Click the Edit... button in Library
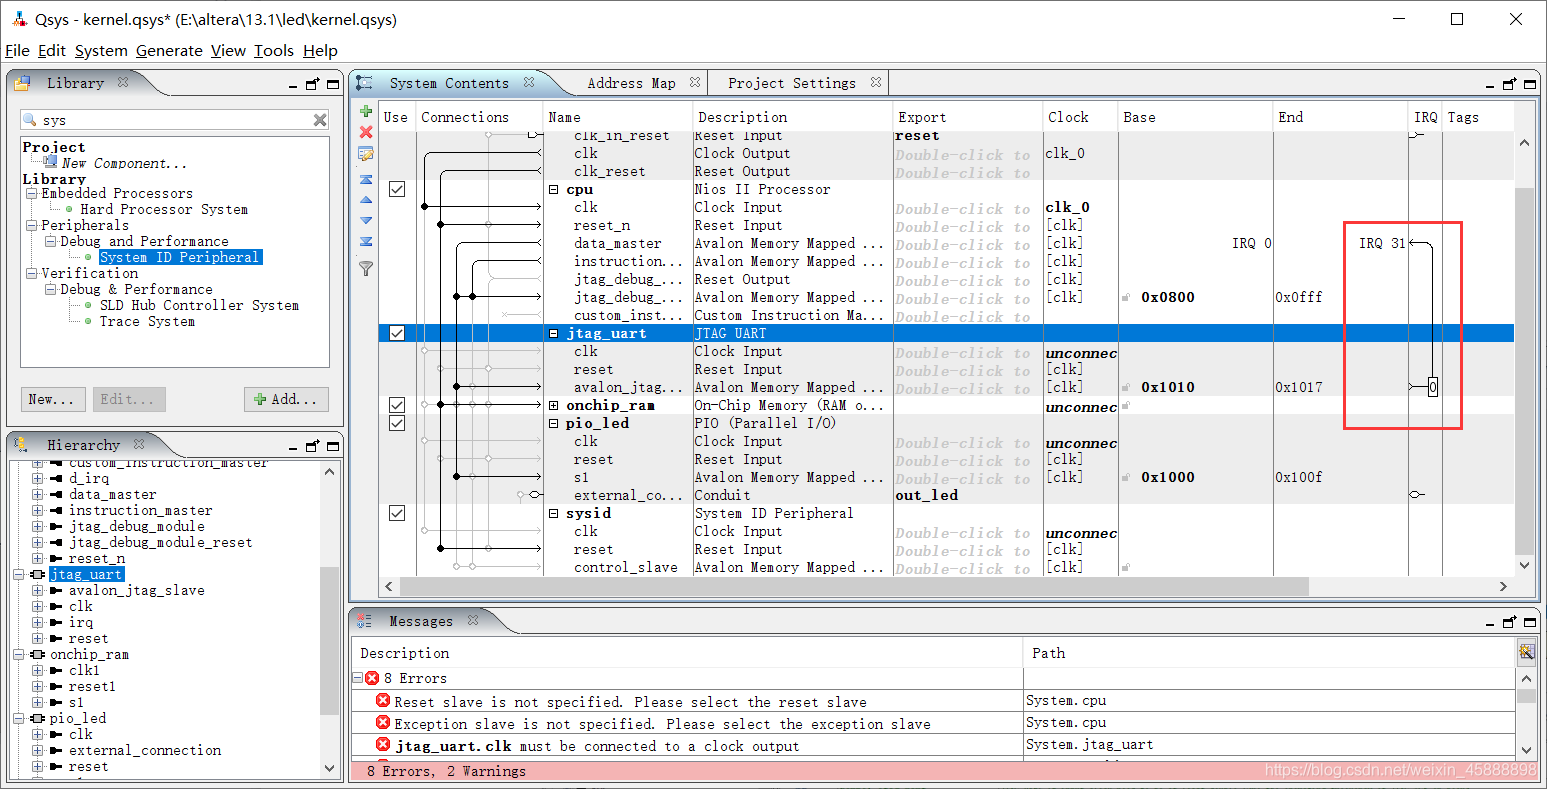Screen dimensions: 1547x789 129,399
